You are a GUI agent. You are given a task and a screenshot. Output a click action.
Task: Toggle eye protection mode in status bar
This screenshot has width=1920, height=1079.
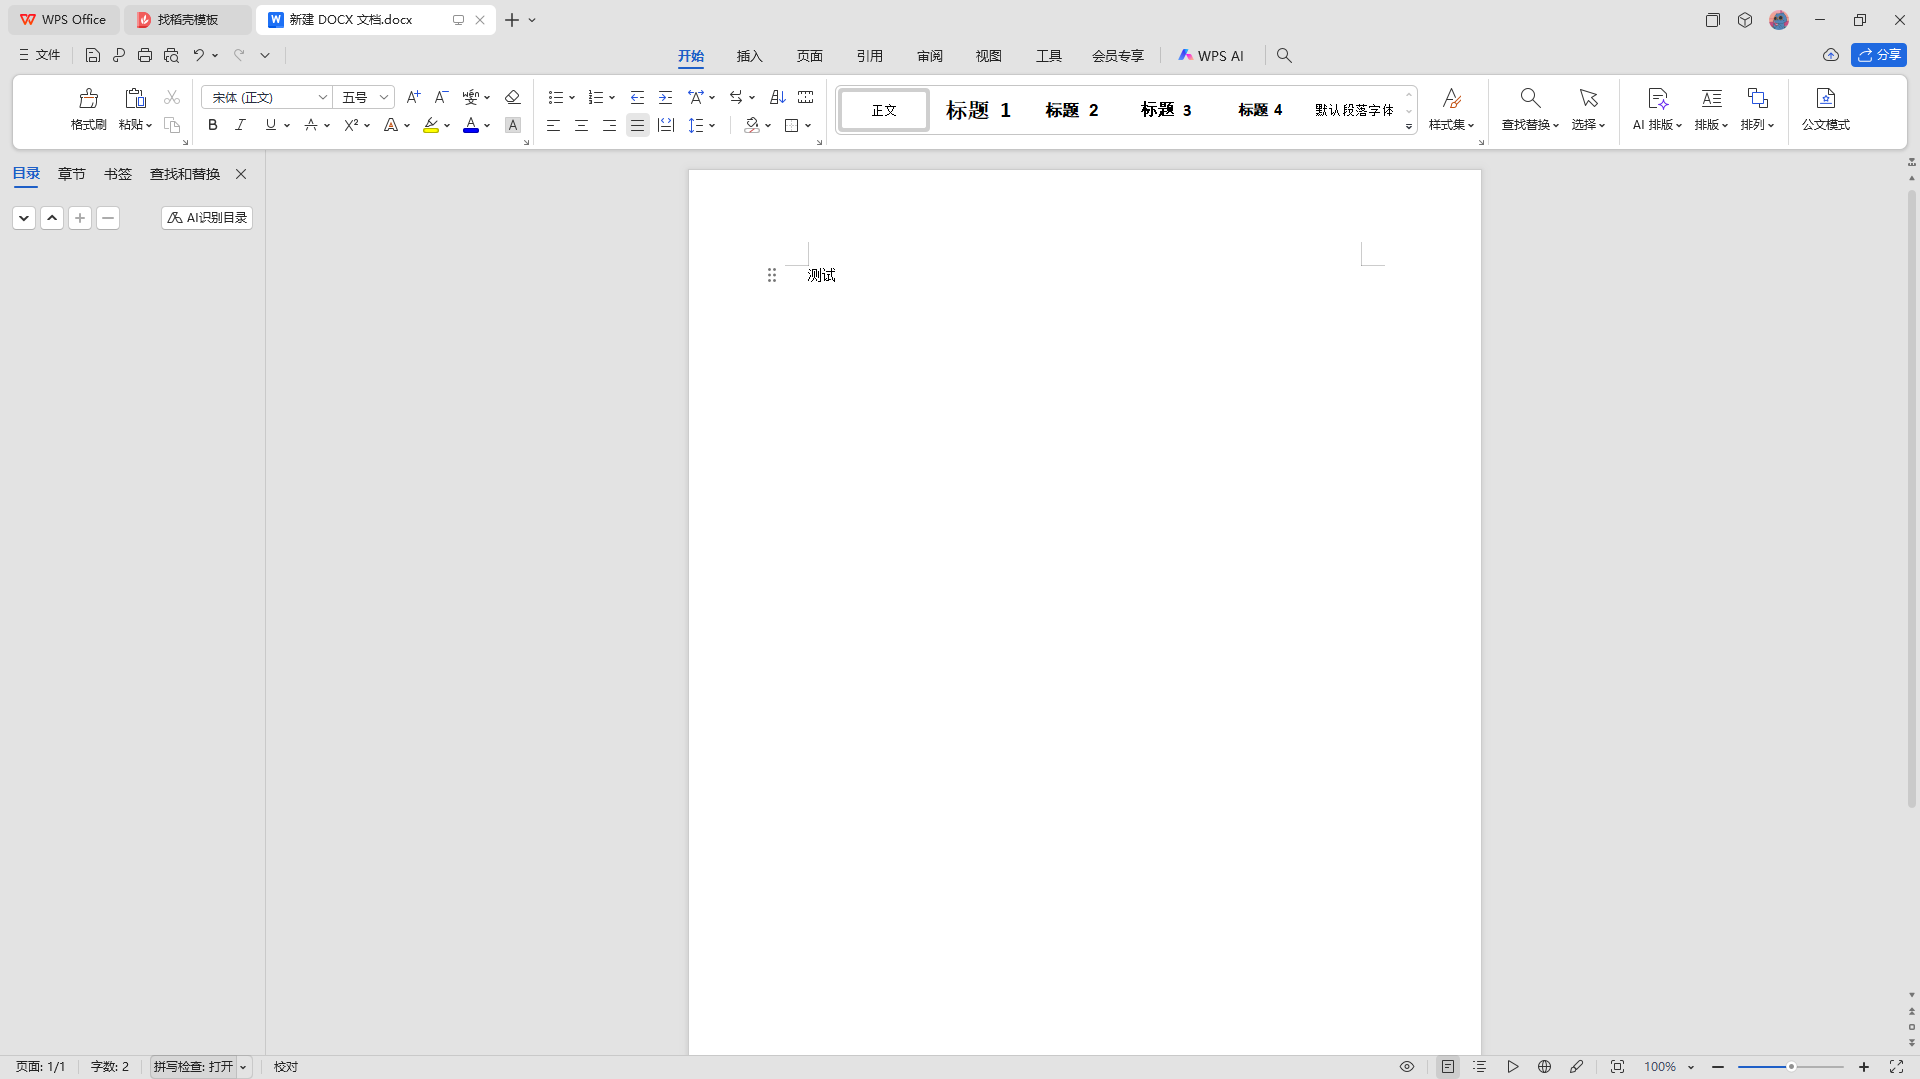[x=1406, y=1067]
